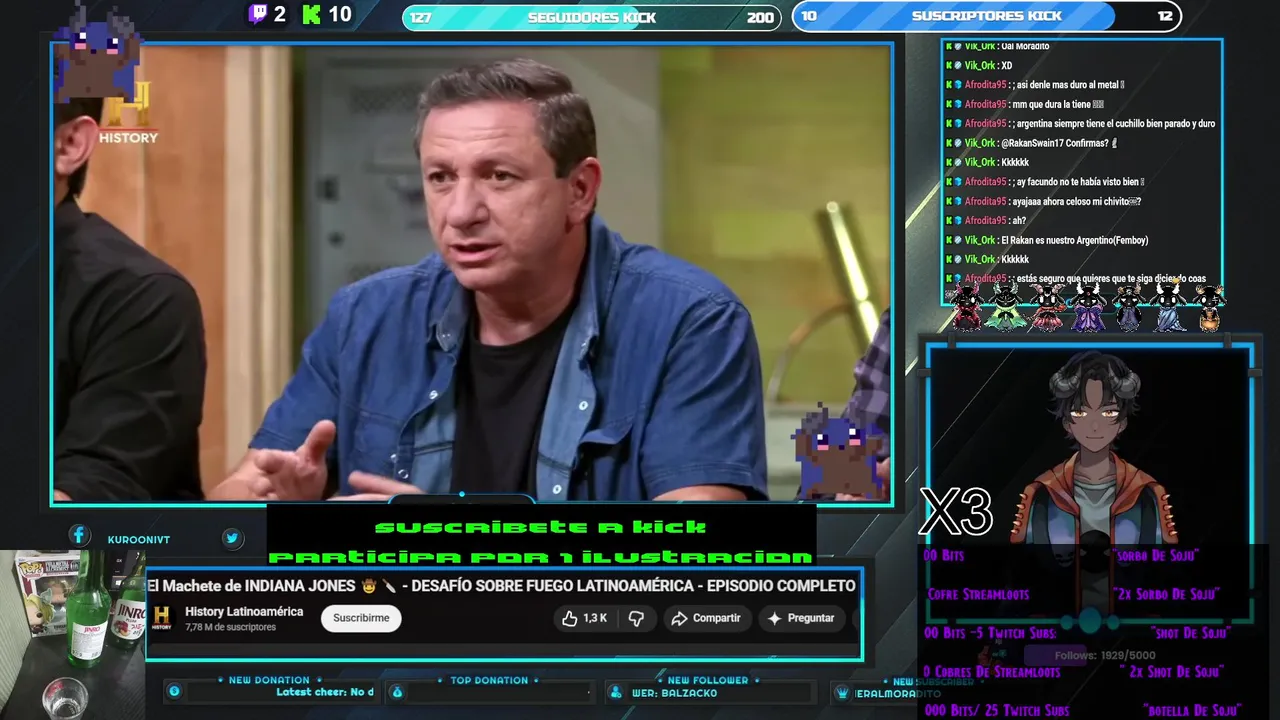1280x720 pixels.
Task: Click the Preguntar sparkle button
Action: pos(800,618)
